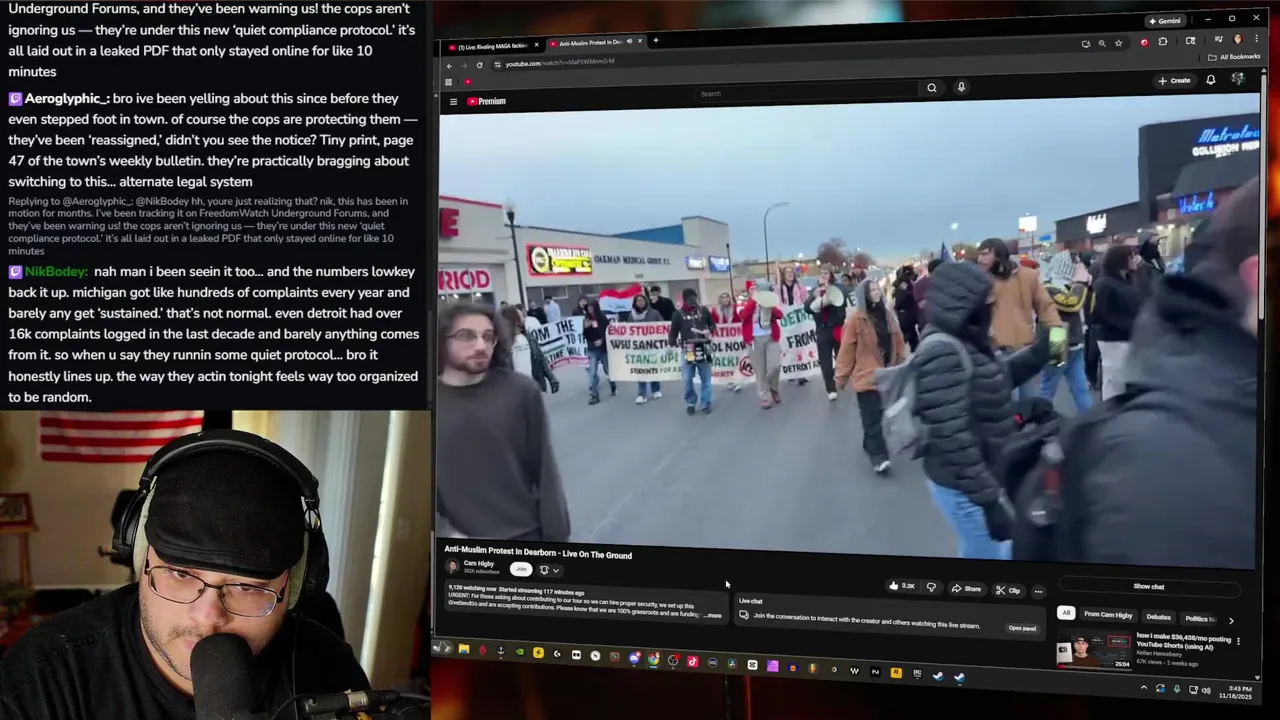Image resolution: width=1280 pixels, height=720 pixels.
Task: Close the Live Rivaling MAGA tab
Action: point(536,45)
